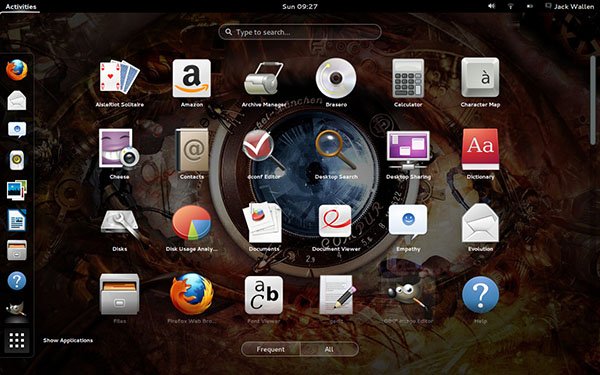Open the clock showing Sun 09:27
Viewport: 600px width, 375px height.
(300, 6)
